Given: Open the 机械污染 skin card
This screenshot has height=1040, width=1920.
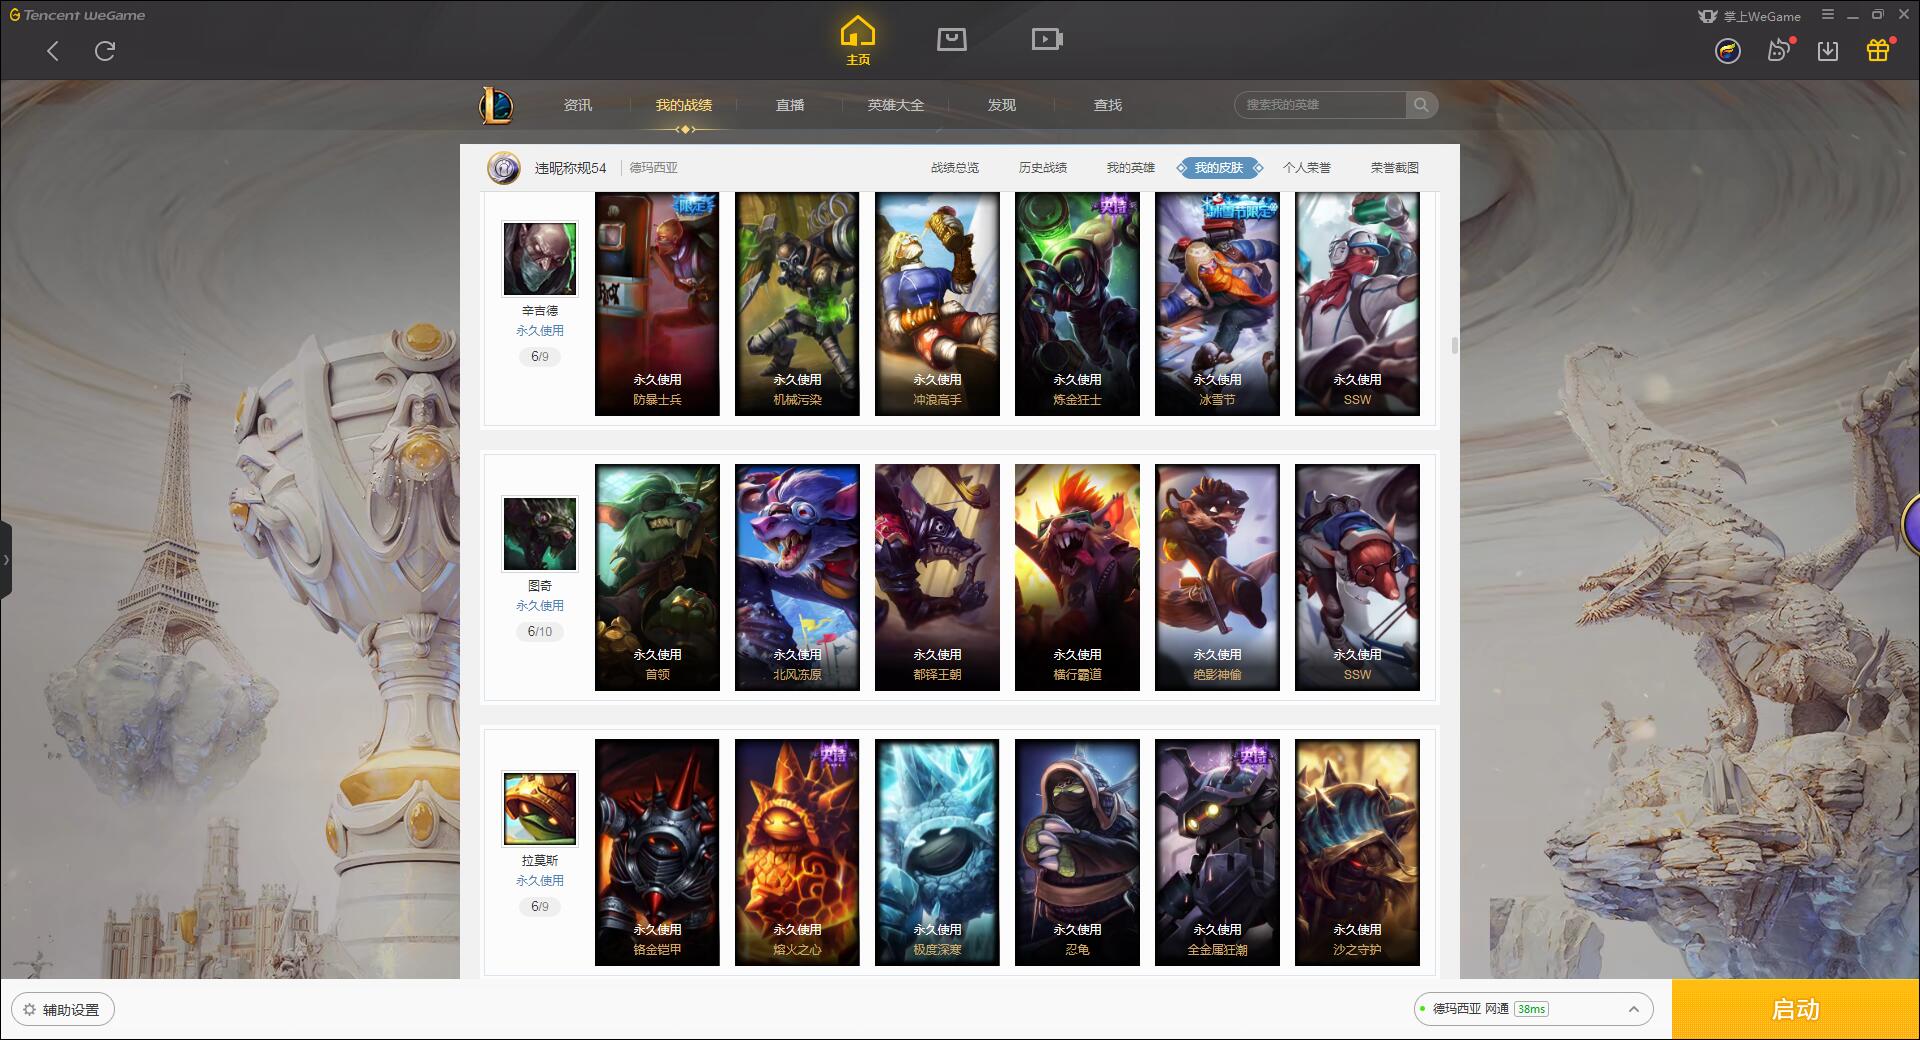Looking at the screenshot, I should 797,304.
